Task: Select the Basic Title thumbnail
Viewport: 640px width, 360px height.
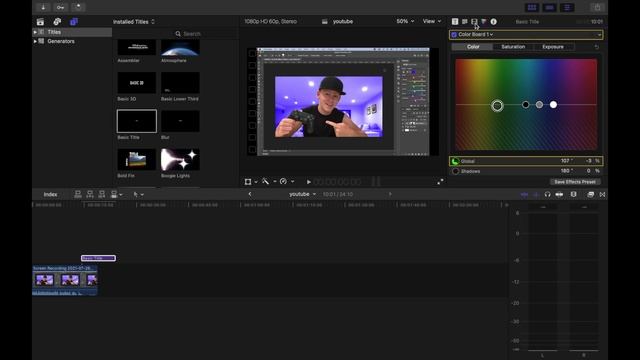Action: point(137,121)
